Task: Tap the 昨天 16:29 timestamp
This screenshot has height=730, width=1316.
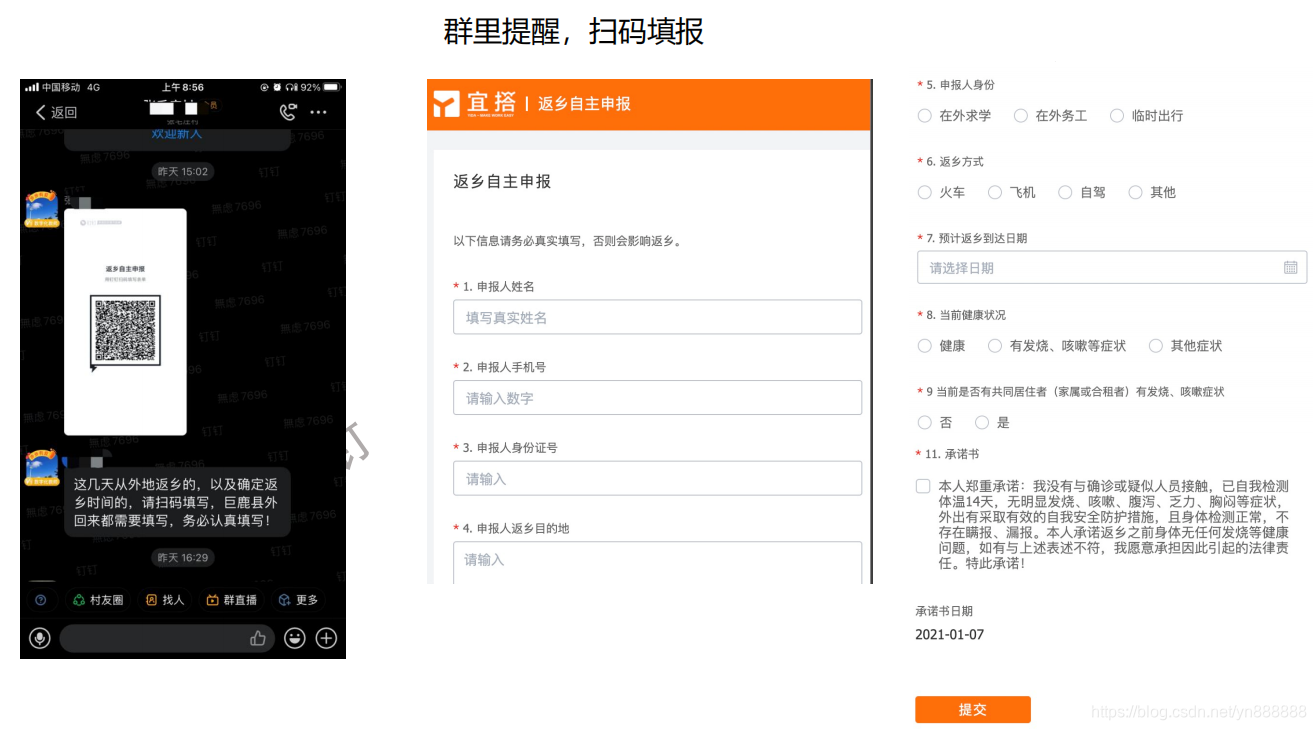Action: 183,557
